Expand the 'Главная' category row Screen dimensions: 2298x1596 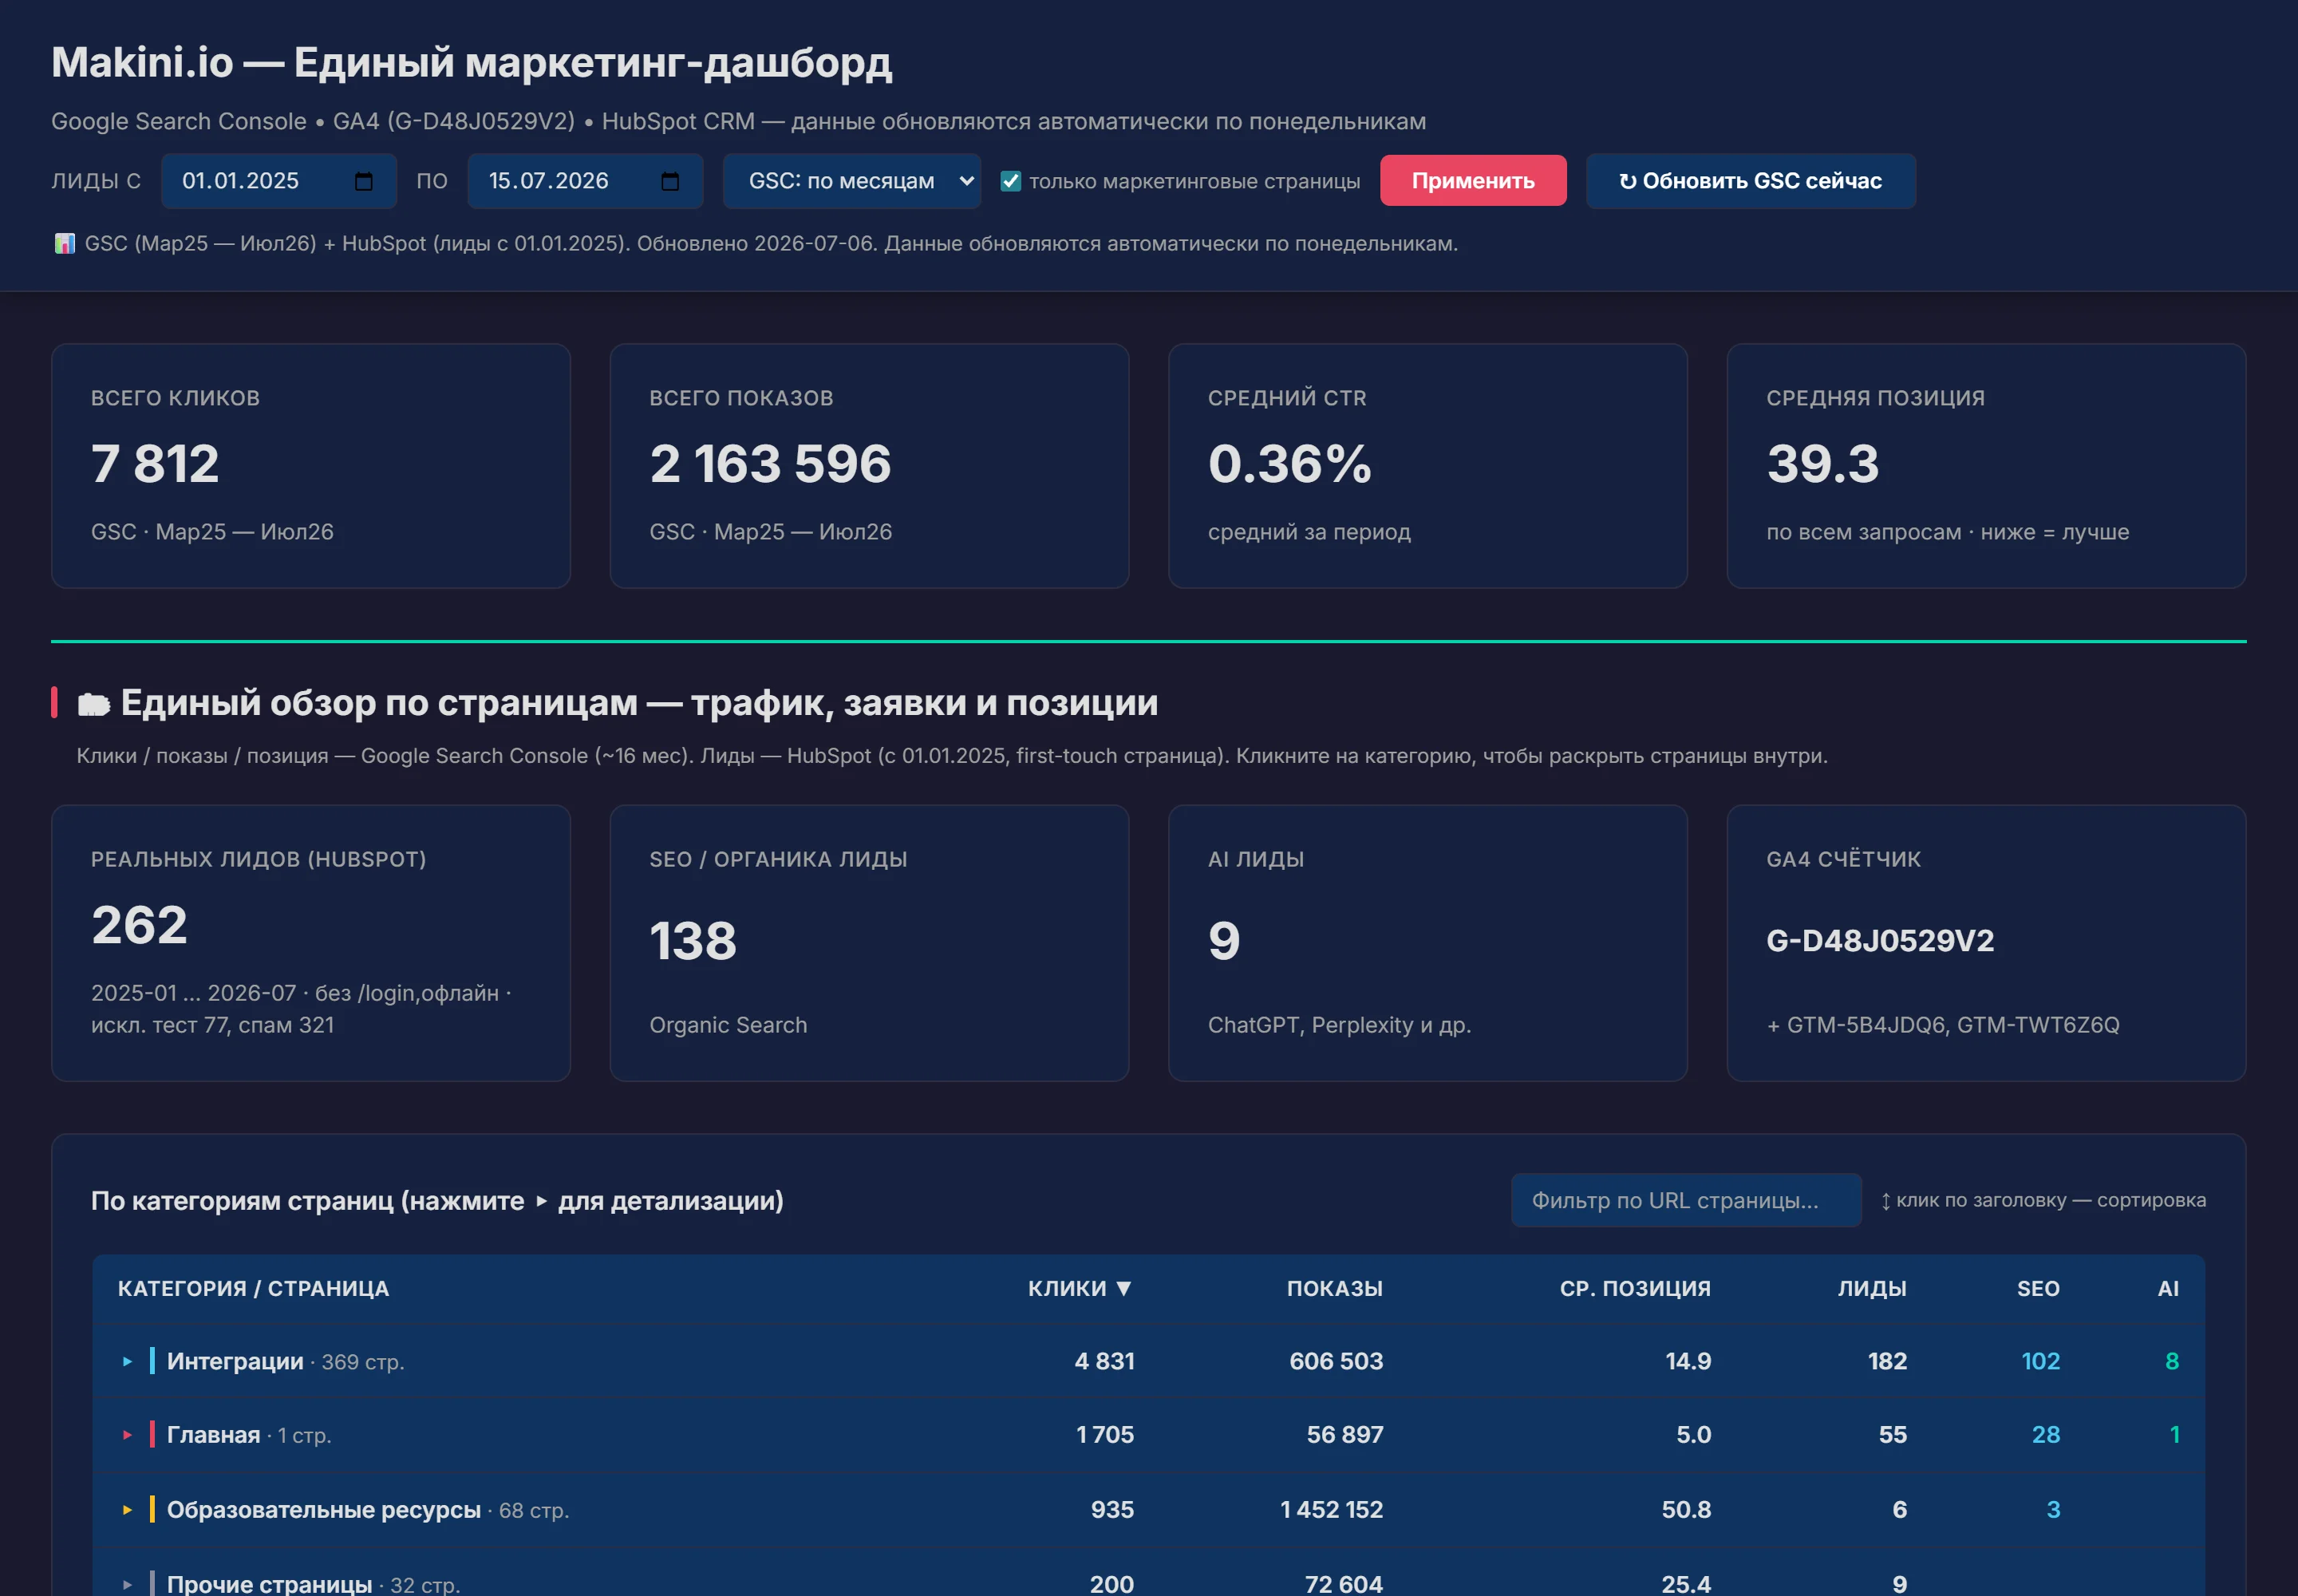click(127, 1435)
